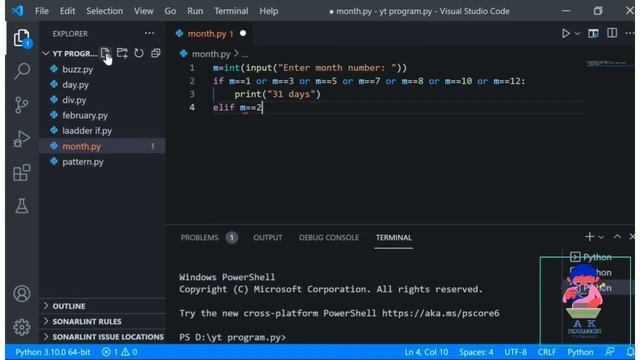Run the Python file with play button
Screen dimensions: 640x360
(565, 33)
